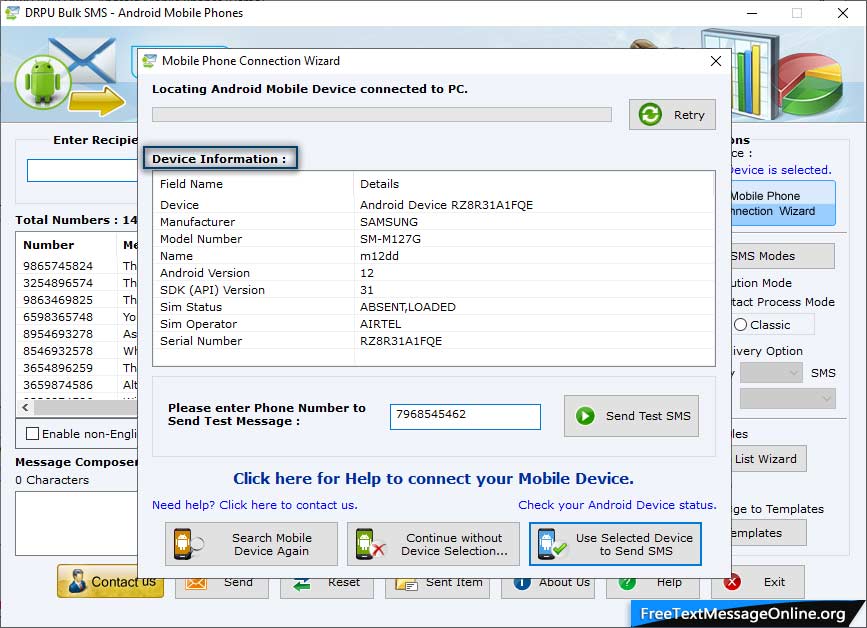Select the Classic radio button

tap(740, 325)
